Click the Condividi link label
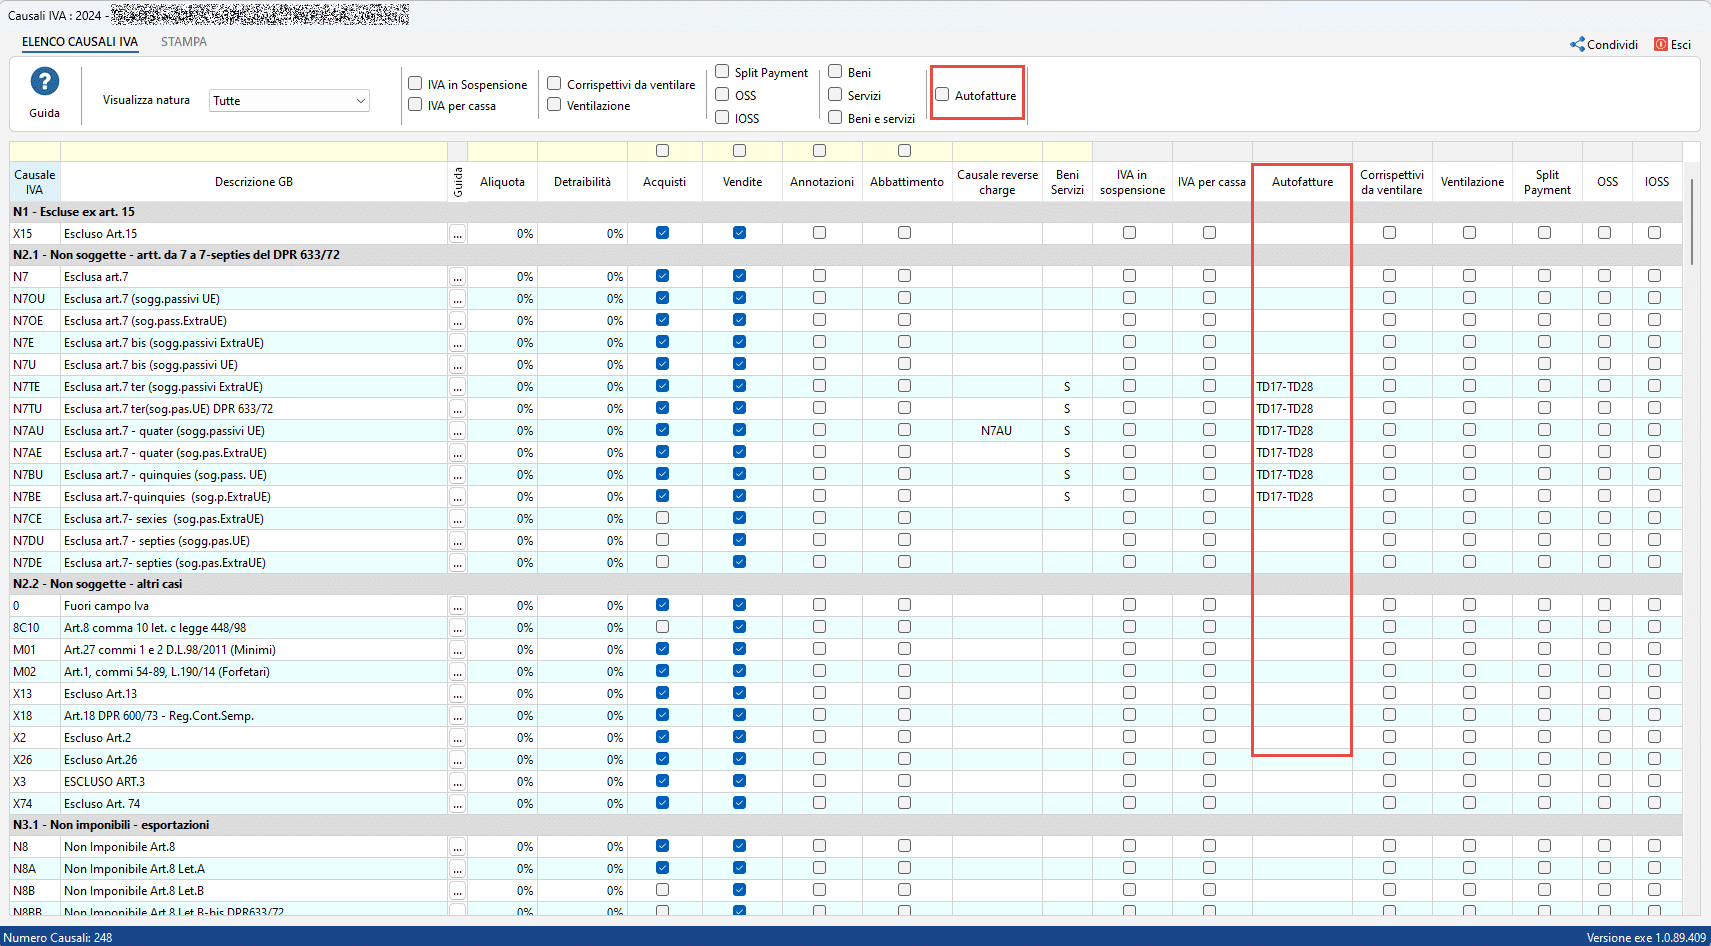Image resolution: width=1711 pixels, height=946 pixels. point(1612,45)
